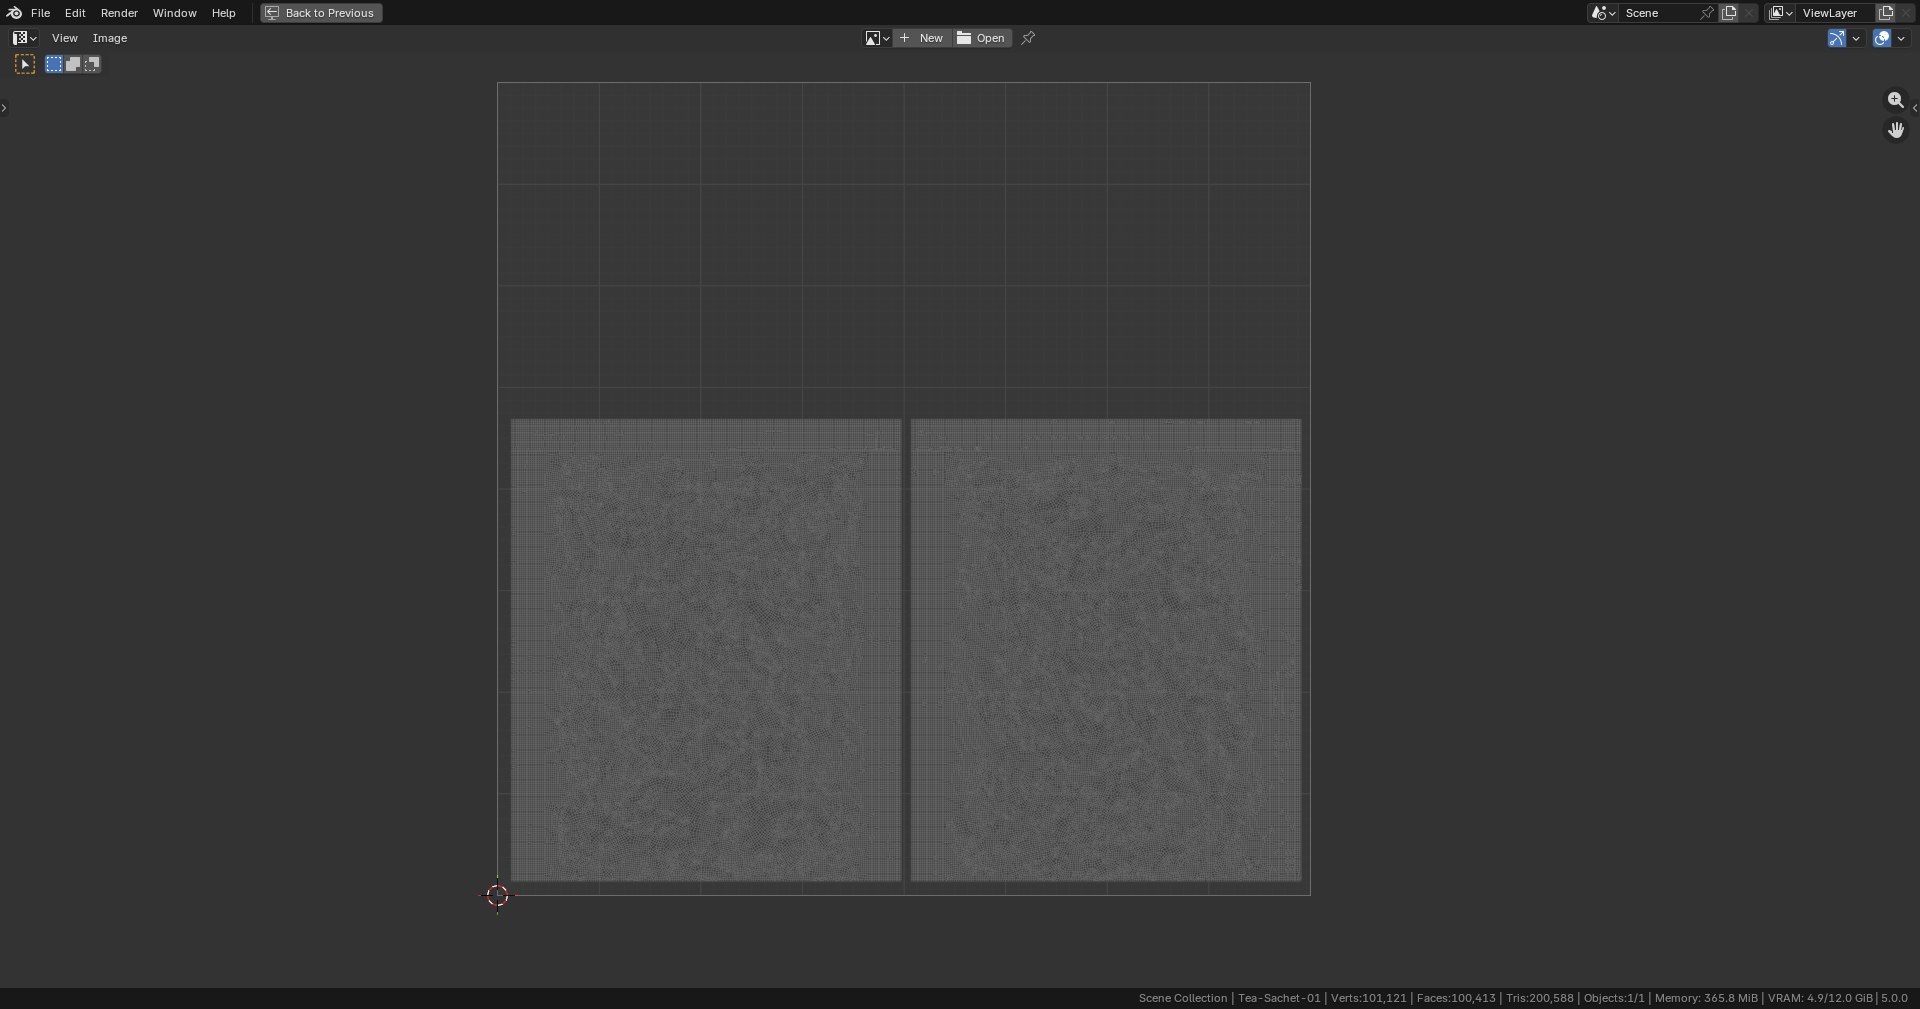The height and width of the screenshot is (1009, 1920).
Task: Select the Select Box tool icon
Action: pos(25,64)
